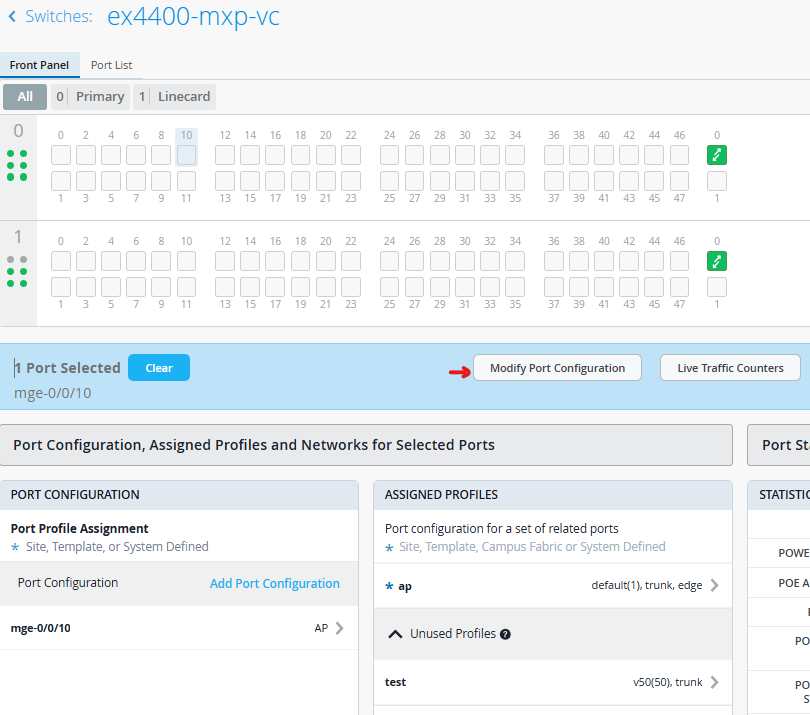This screenshot has height=715, width=810.
Task: Clear the selected port
Action: (x=159, y=368)
